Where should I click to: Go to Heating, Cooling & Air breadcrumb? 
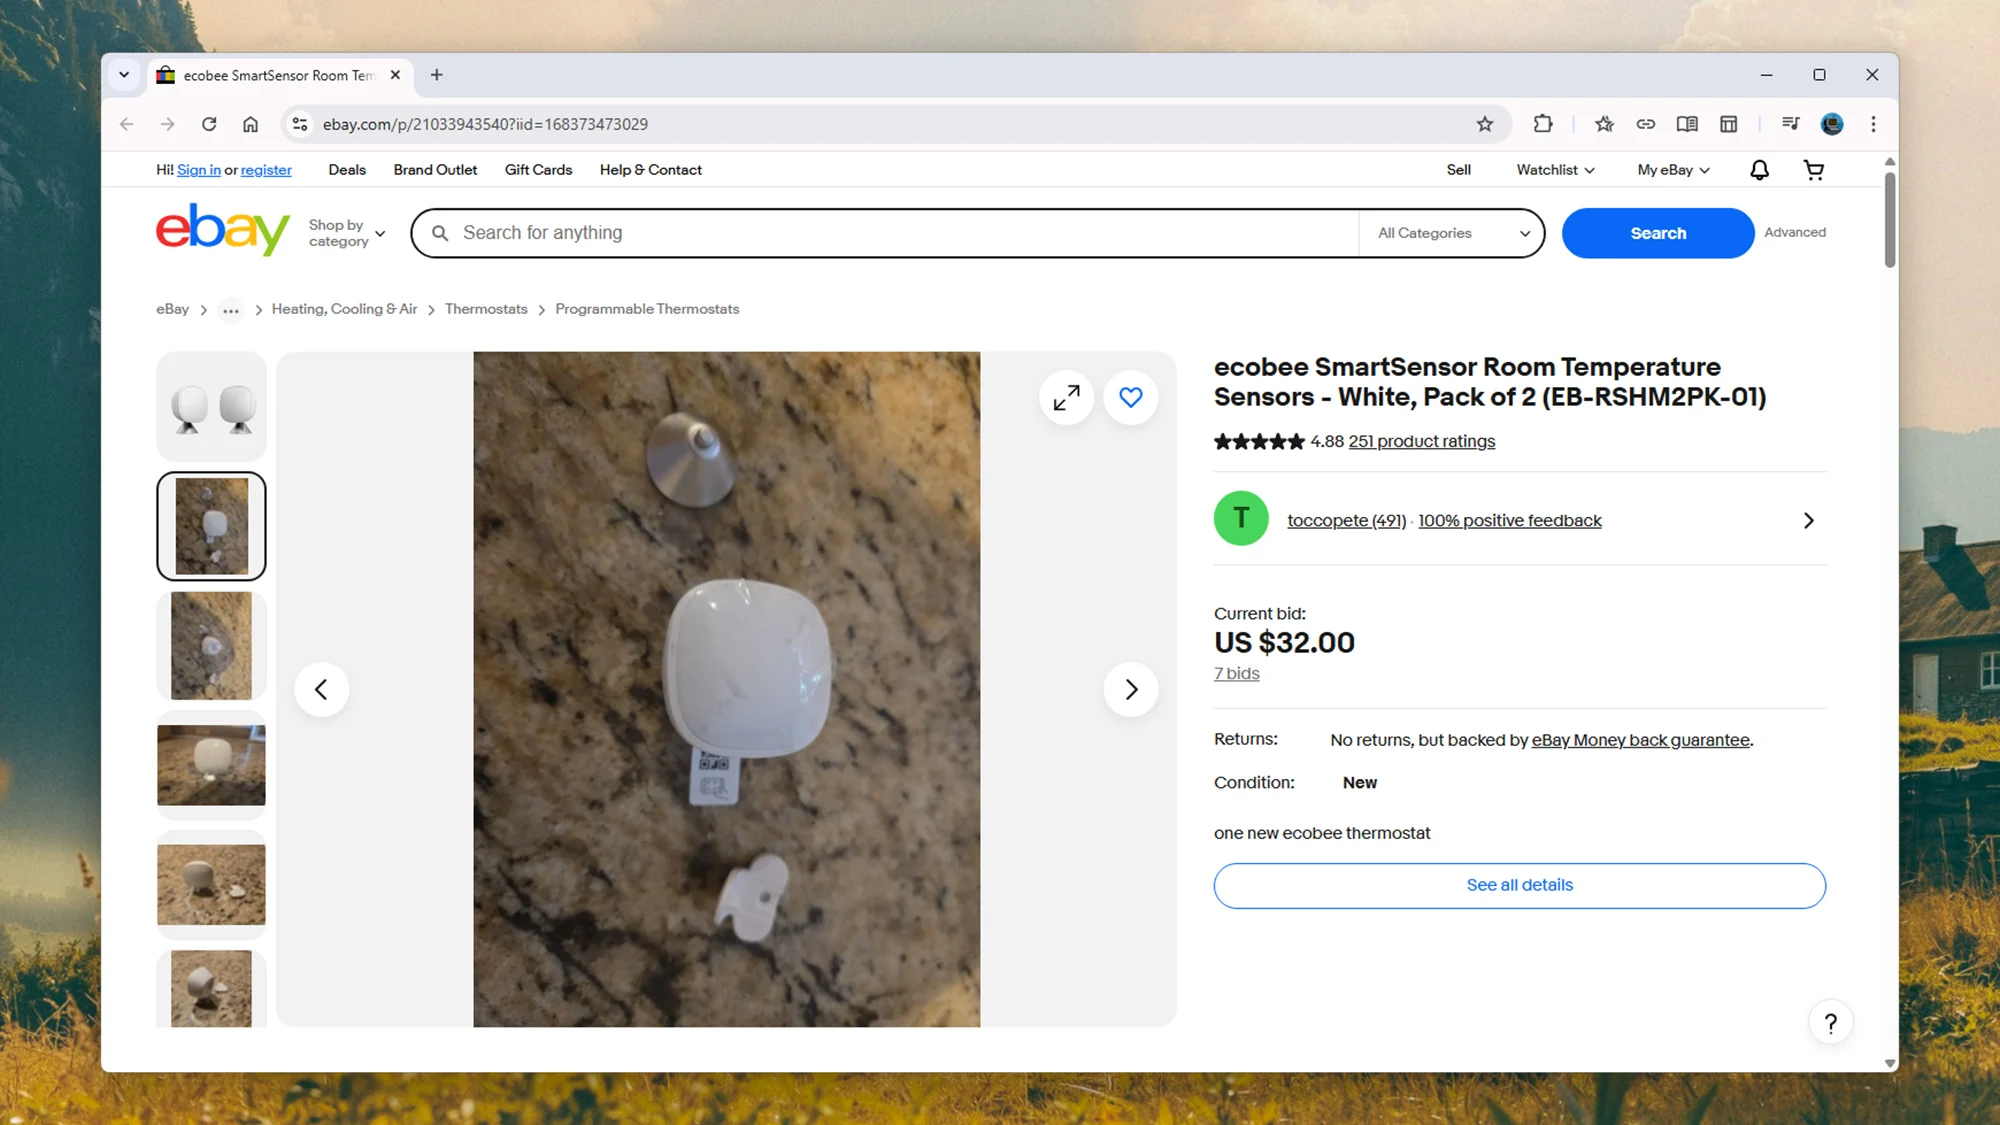click(344, 309)
